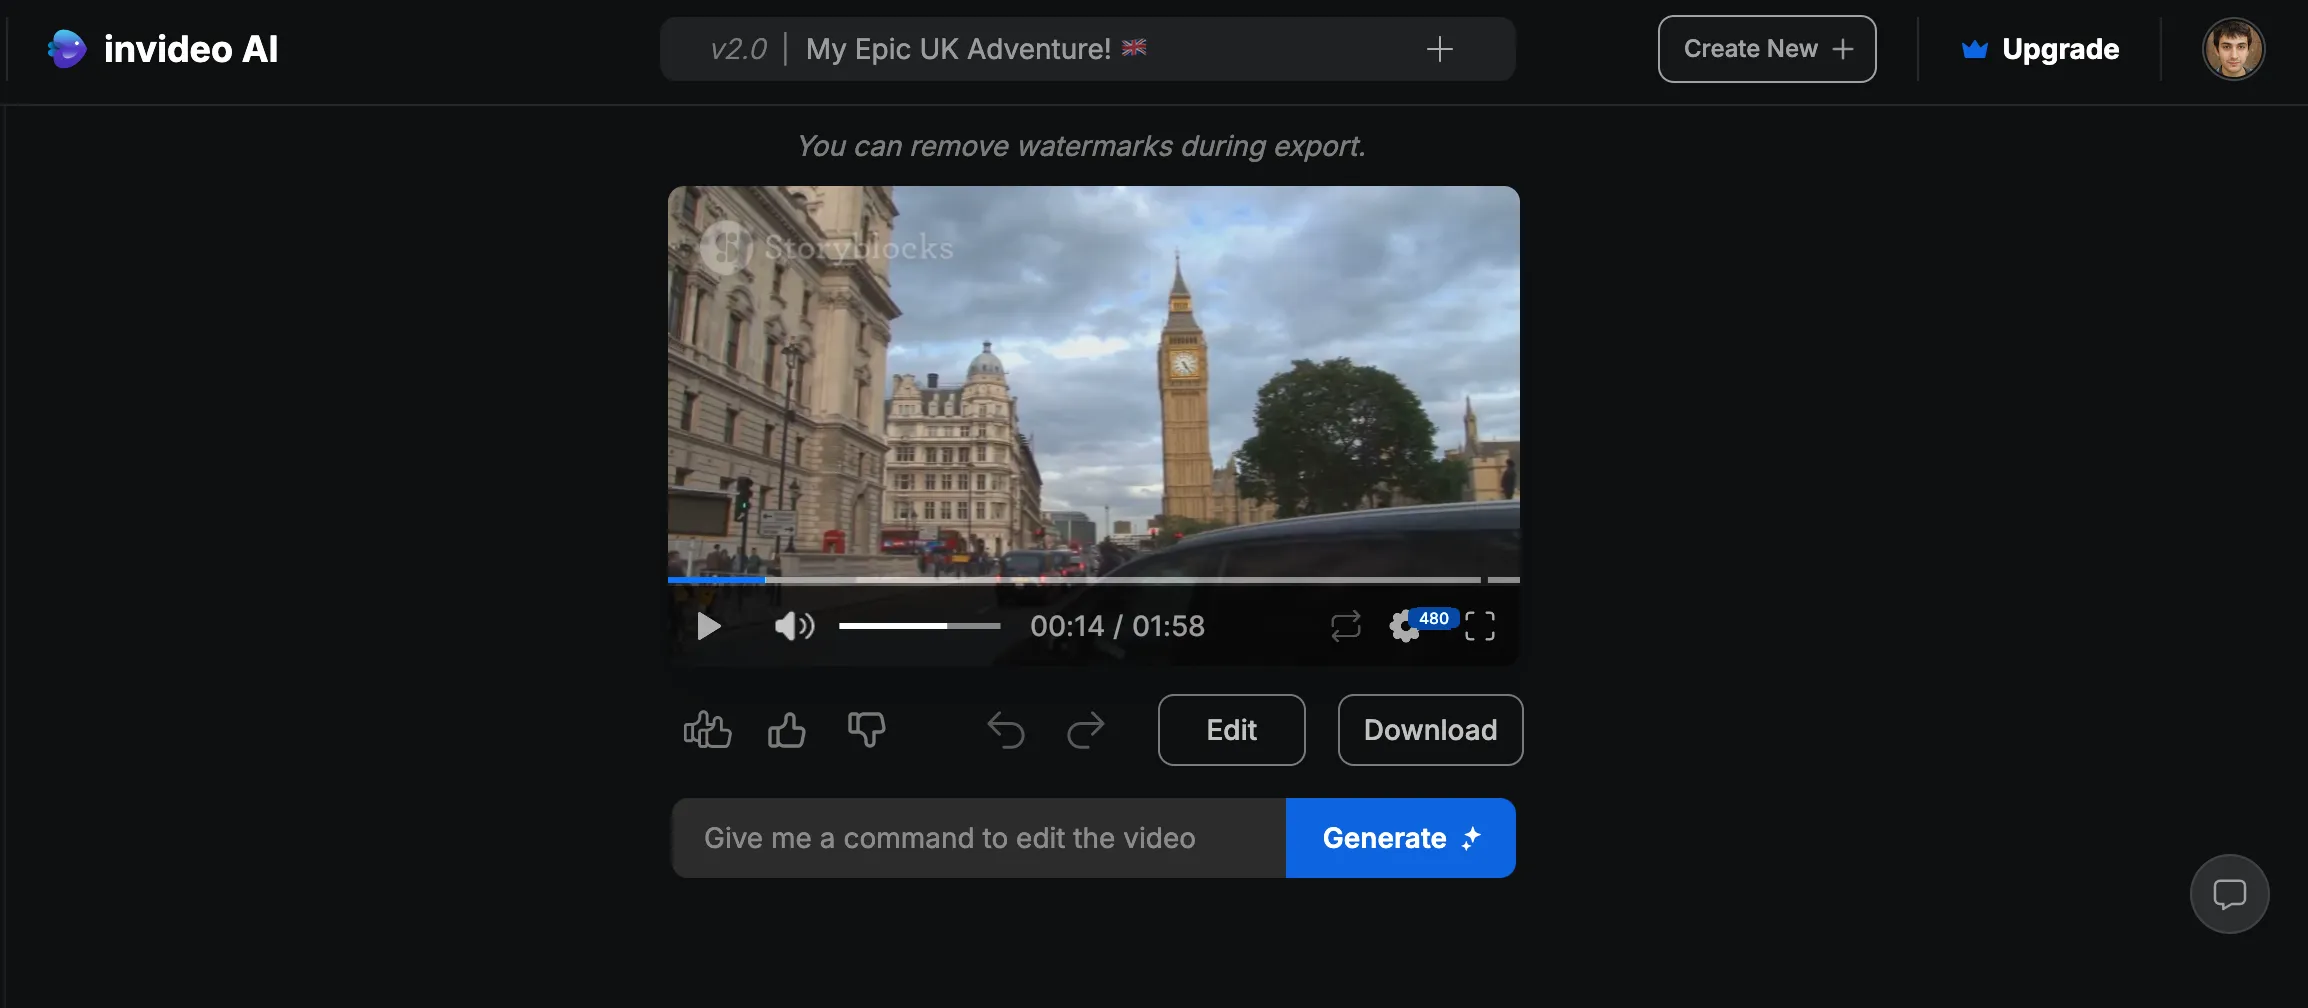Download the video
2308x1008 pixels.
coord(1429,730)
